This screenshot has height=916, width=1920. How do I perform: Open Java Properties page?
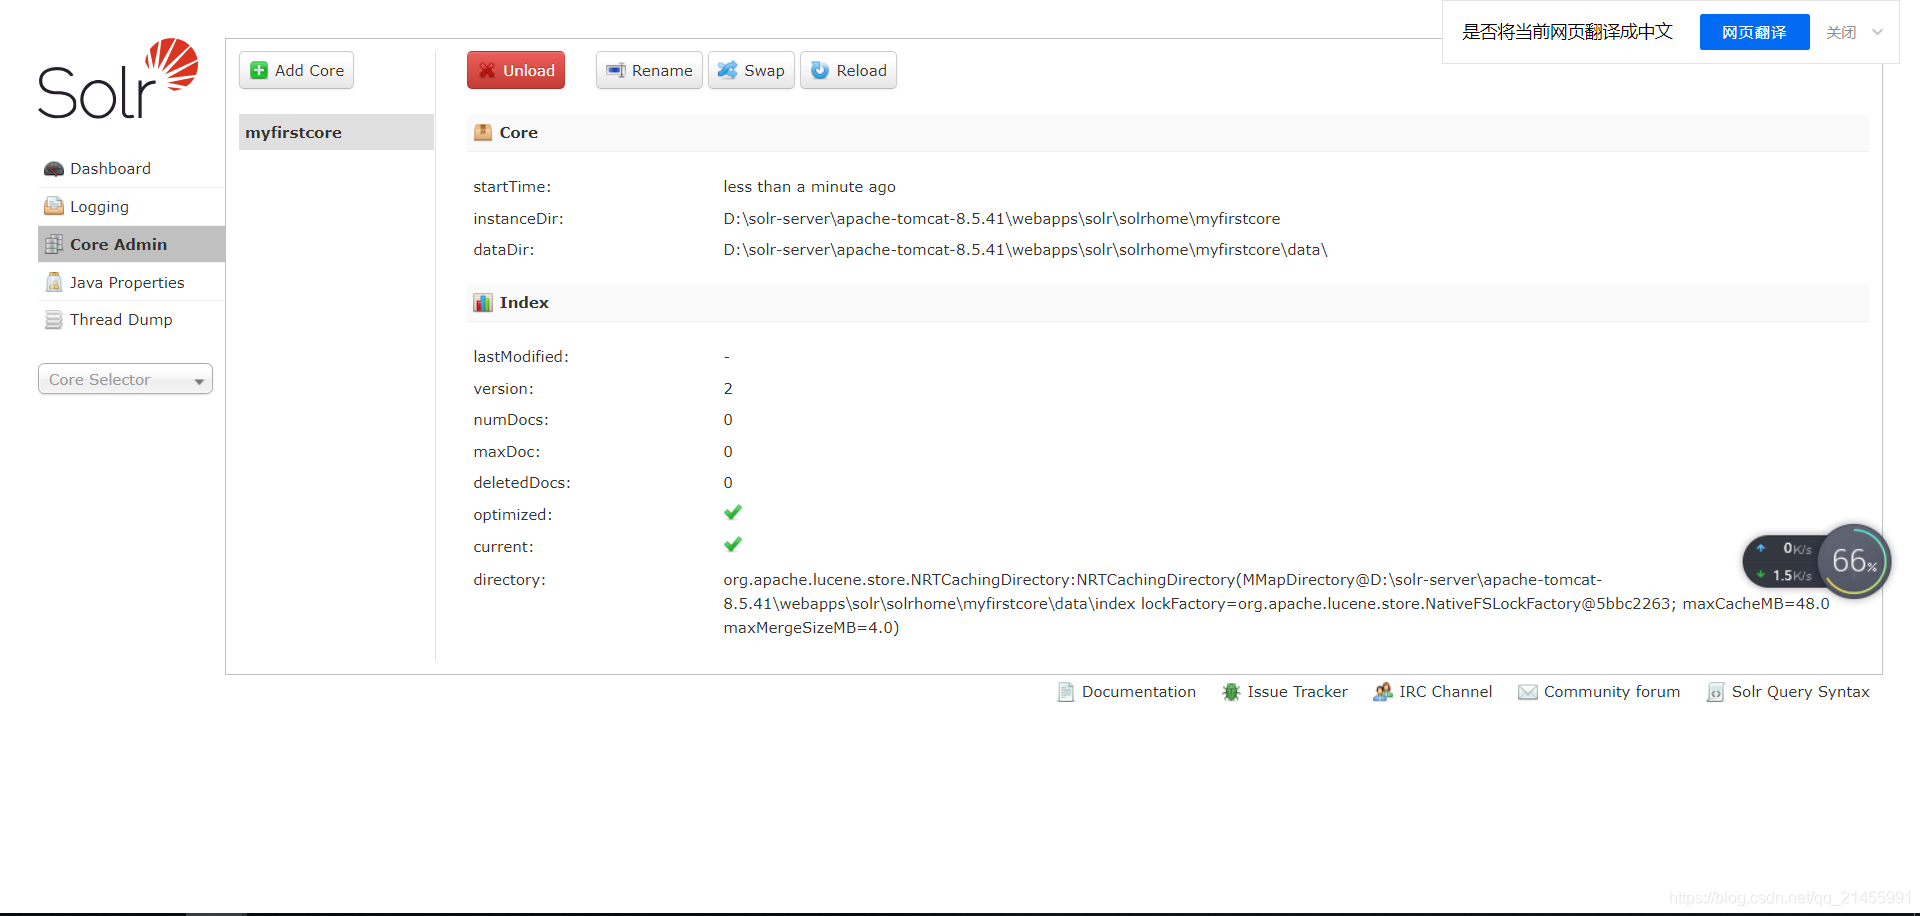click(131, 282)
